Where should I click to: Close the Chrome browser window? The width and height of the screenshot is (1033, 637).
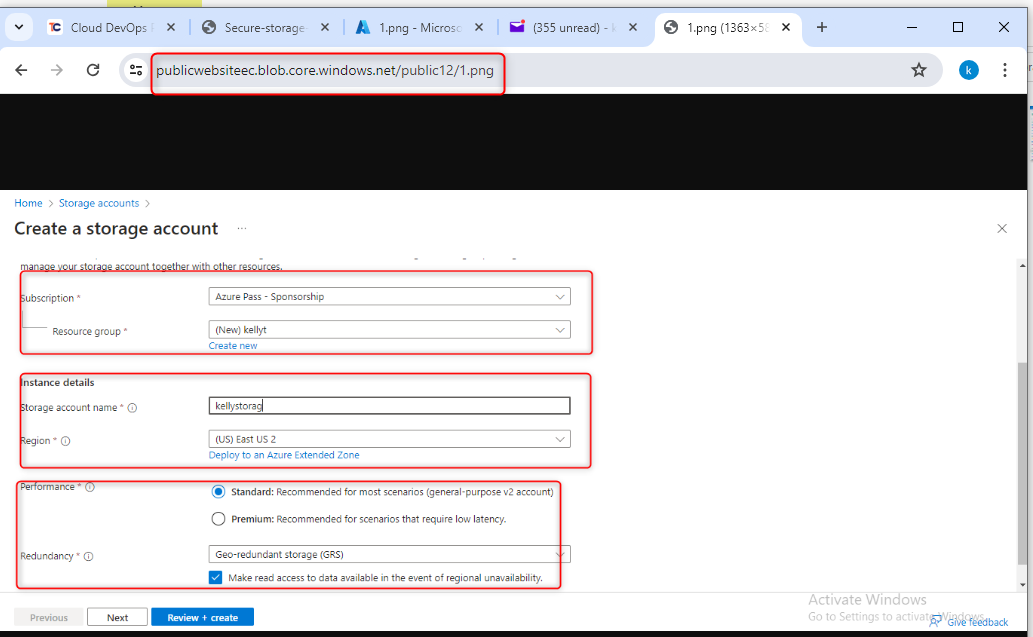pos(1003,27)
